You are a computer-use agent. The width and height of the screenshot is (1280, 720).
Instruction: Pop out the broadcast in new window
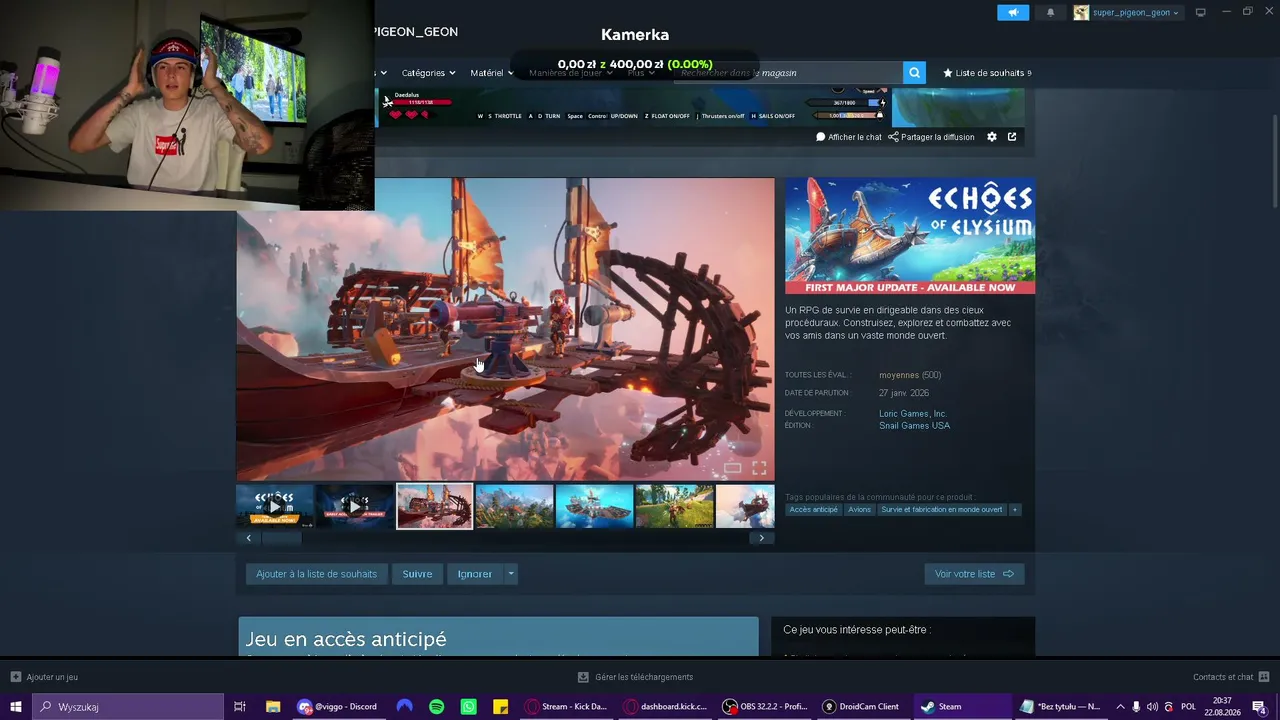(1012, 137)
